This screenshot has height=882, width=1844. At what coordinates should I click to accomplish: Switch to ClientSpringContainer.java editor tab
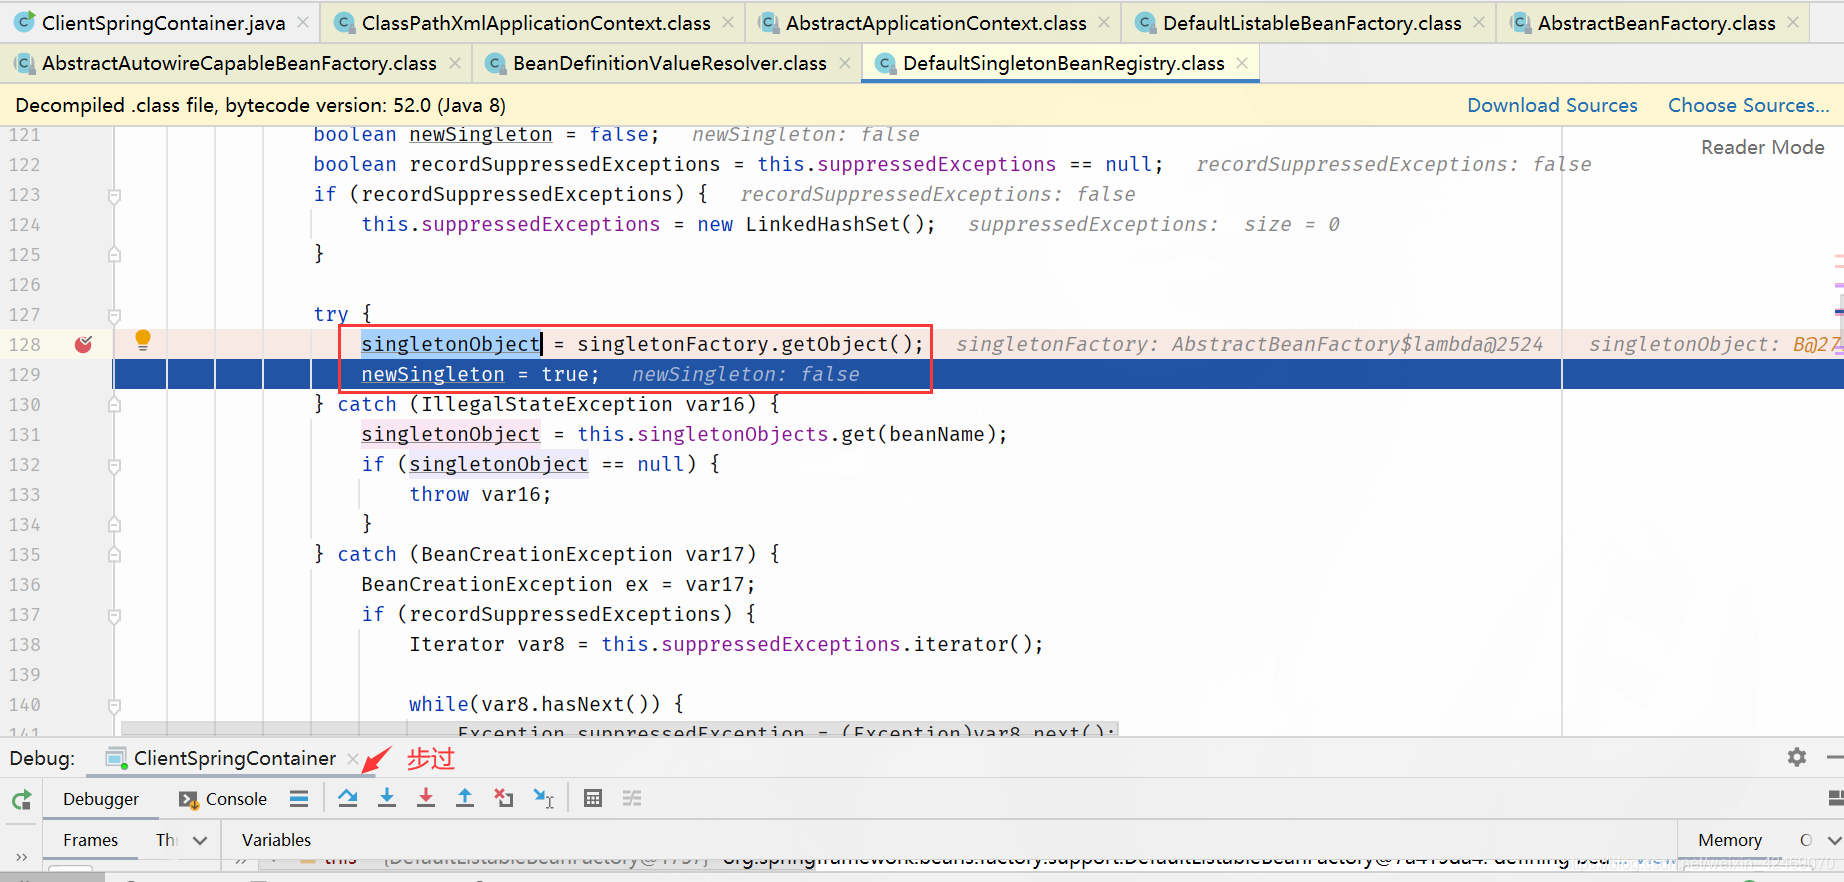coord(163,22)
